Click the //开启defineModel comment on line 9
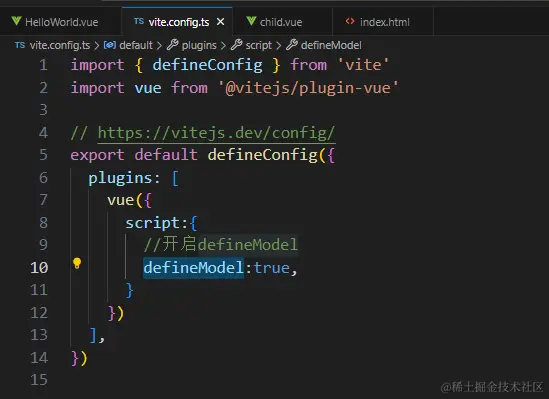The width and height of the screenshot is (549, 399). [221, 245]
